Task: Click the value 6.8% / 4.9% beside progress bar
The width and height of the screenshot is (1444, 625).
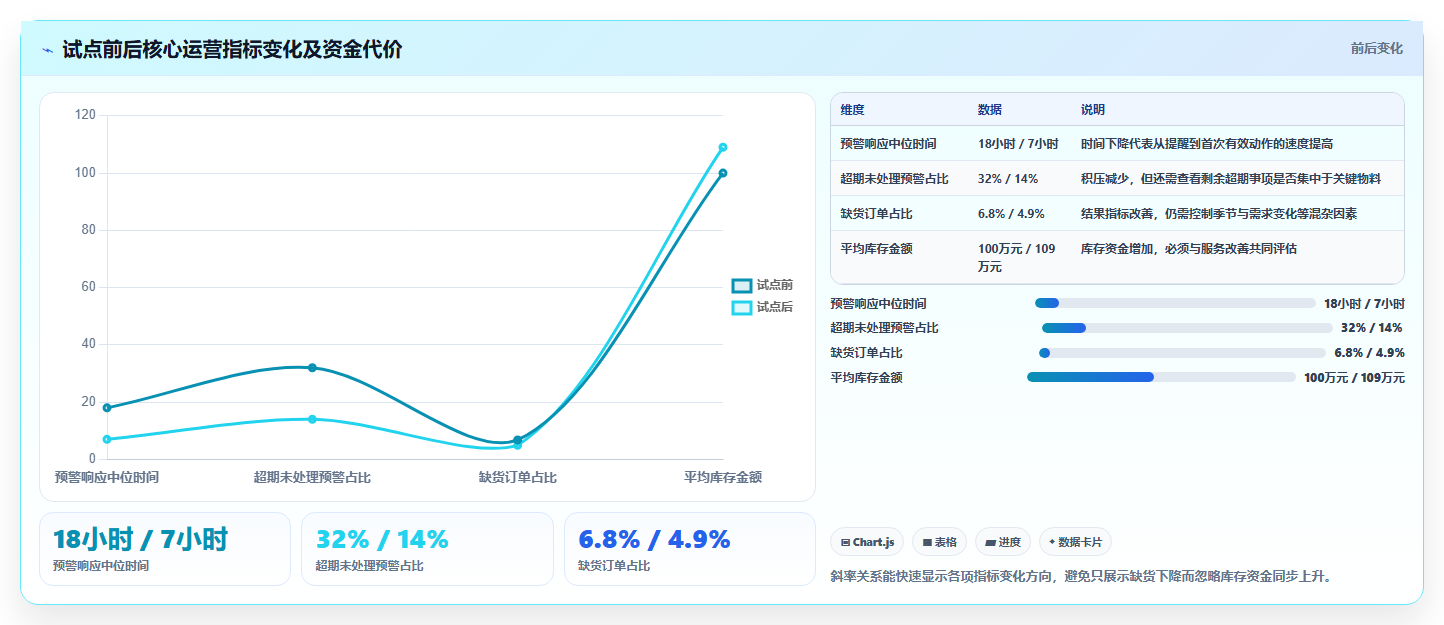Action: tap(1369, 353)
